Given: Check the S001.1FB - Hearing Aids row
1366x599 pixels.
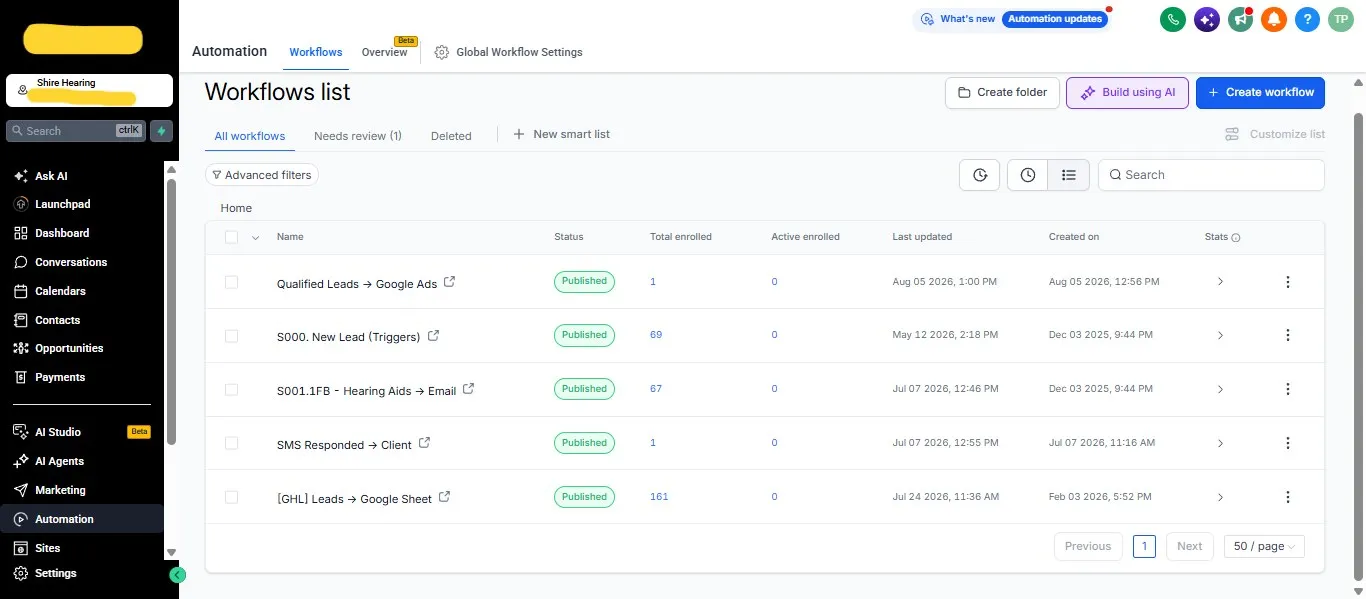Looking at the screenshot, I should tap(232, 389).
